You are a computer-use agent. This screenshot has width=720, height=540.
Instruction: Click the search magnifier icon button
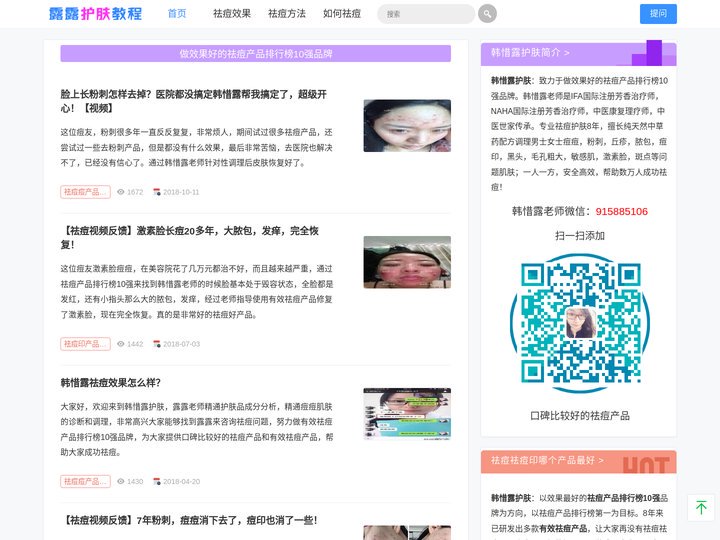487,14
